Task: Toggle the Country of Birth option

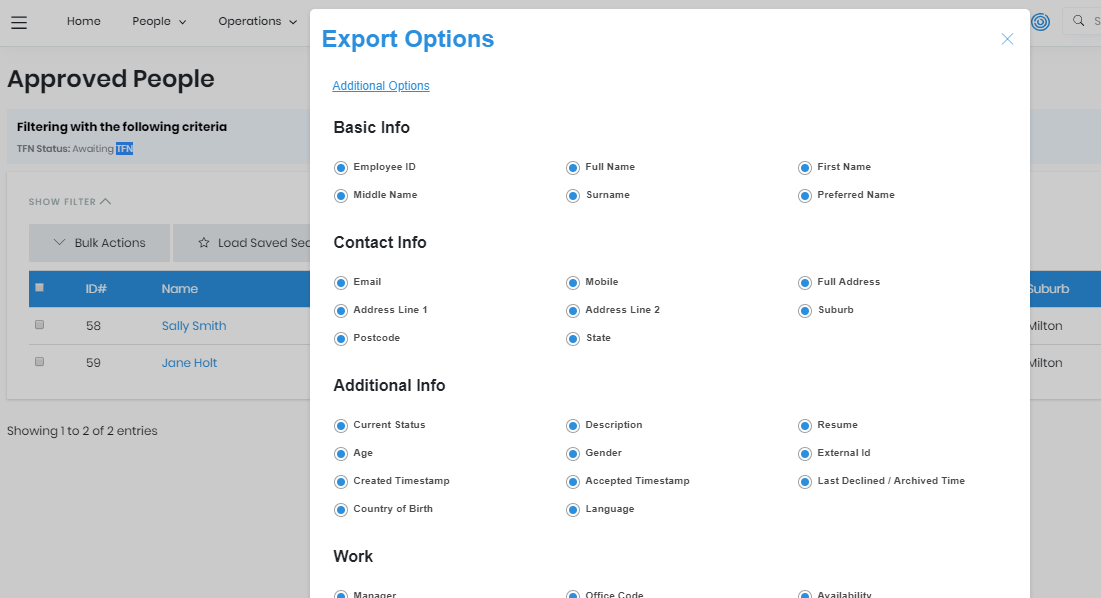Action: coord(341,510)
